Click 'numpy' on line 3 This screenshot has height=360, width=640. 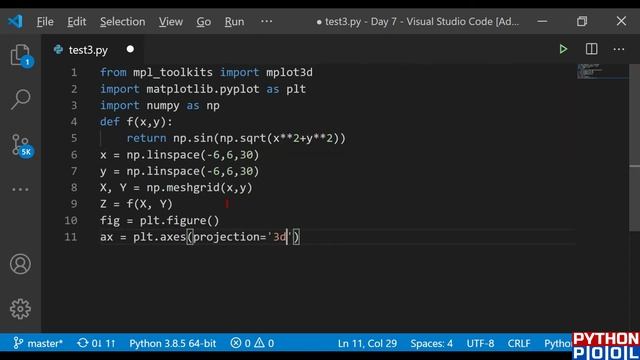tap(163, 106)
